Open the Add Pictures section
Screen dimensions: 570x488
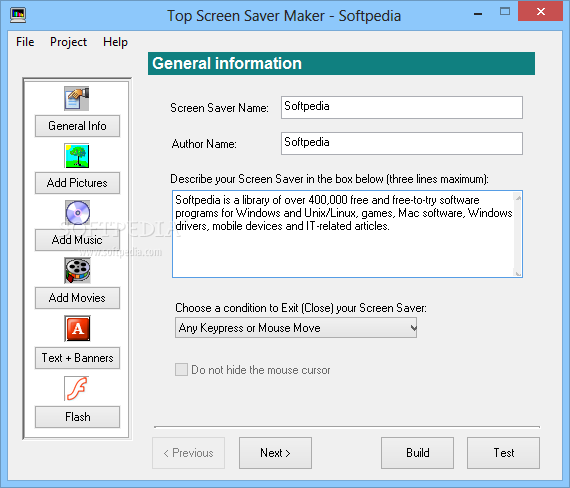77,183
